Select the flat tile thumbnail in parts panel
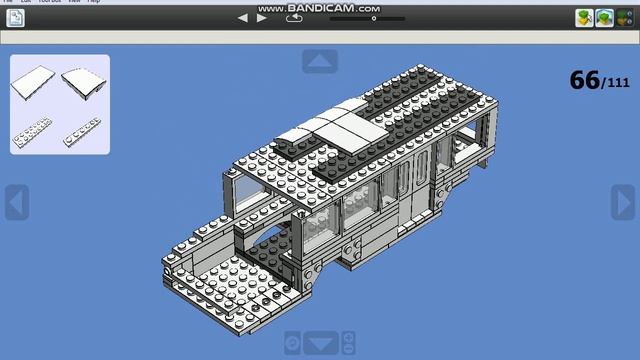Screen dimensions: 640x360 (x=33, y=82)
